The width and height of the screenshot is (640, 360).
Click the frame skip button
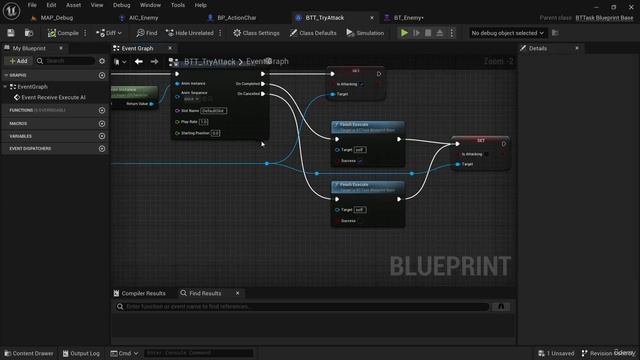(x=416, y=33)
